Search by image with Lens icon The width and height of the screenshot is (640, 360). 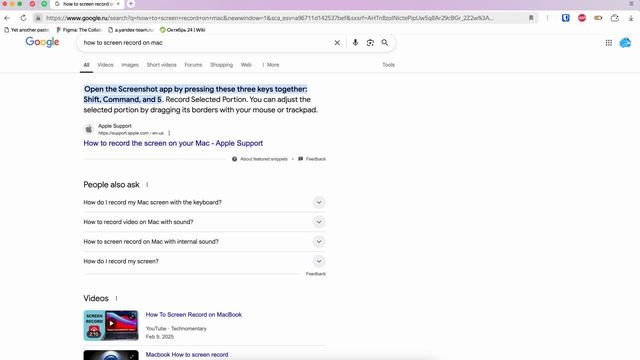pyautogui.click(x=370, y=42)
